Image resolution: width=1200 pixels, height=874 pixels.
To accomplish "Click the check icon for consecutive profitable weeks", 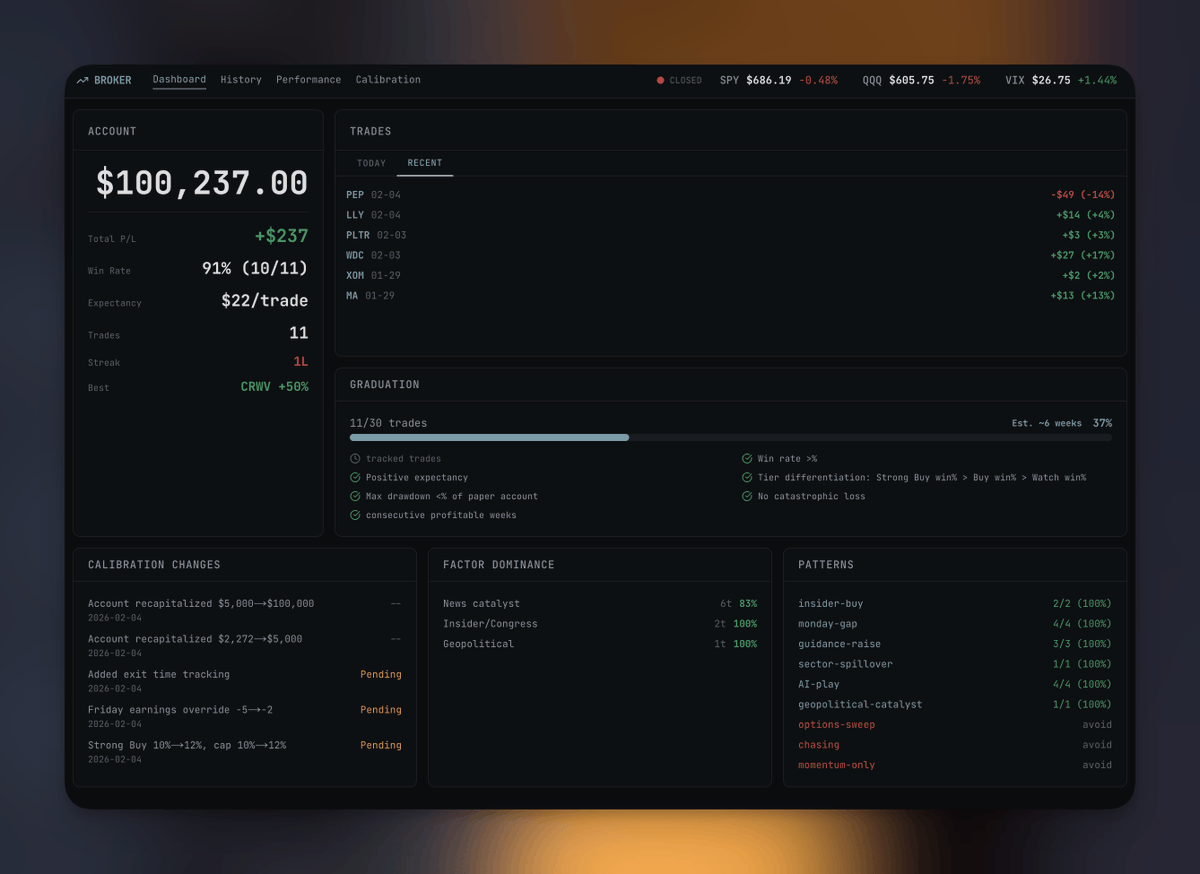I will [x=355, y=515].
